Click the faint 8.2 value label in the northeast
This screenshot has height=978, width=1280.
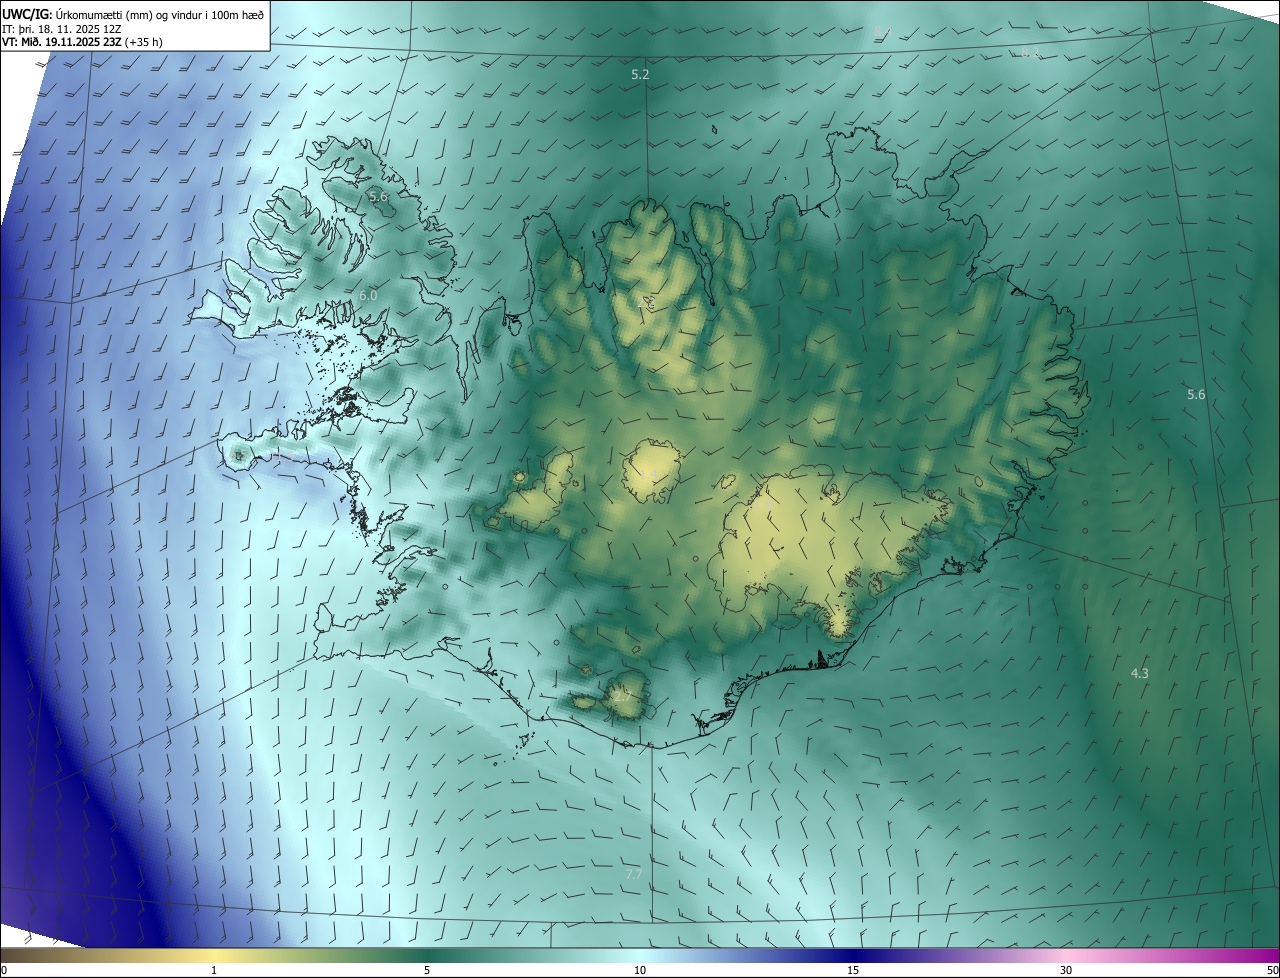click(x=1030, y=53)
